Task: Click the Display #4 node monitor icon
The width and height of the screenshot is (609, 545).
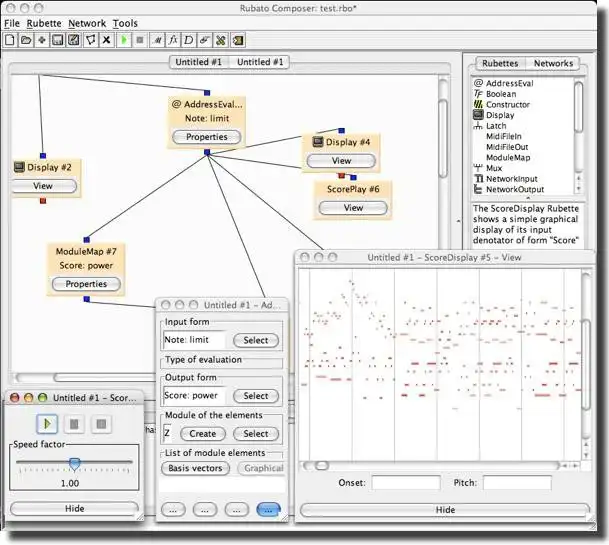Action: tap(318, 142)
